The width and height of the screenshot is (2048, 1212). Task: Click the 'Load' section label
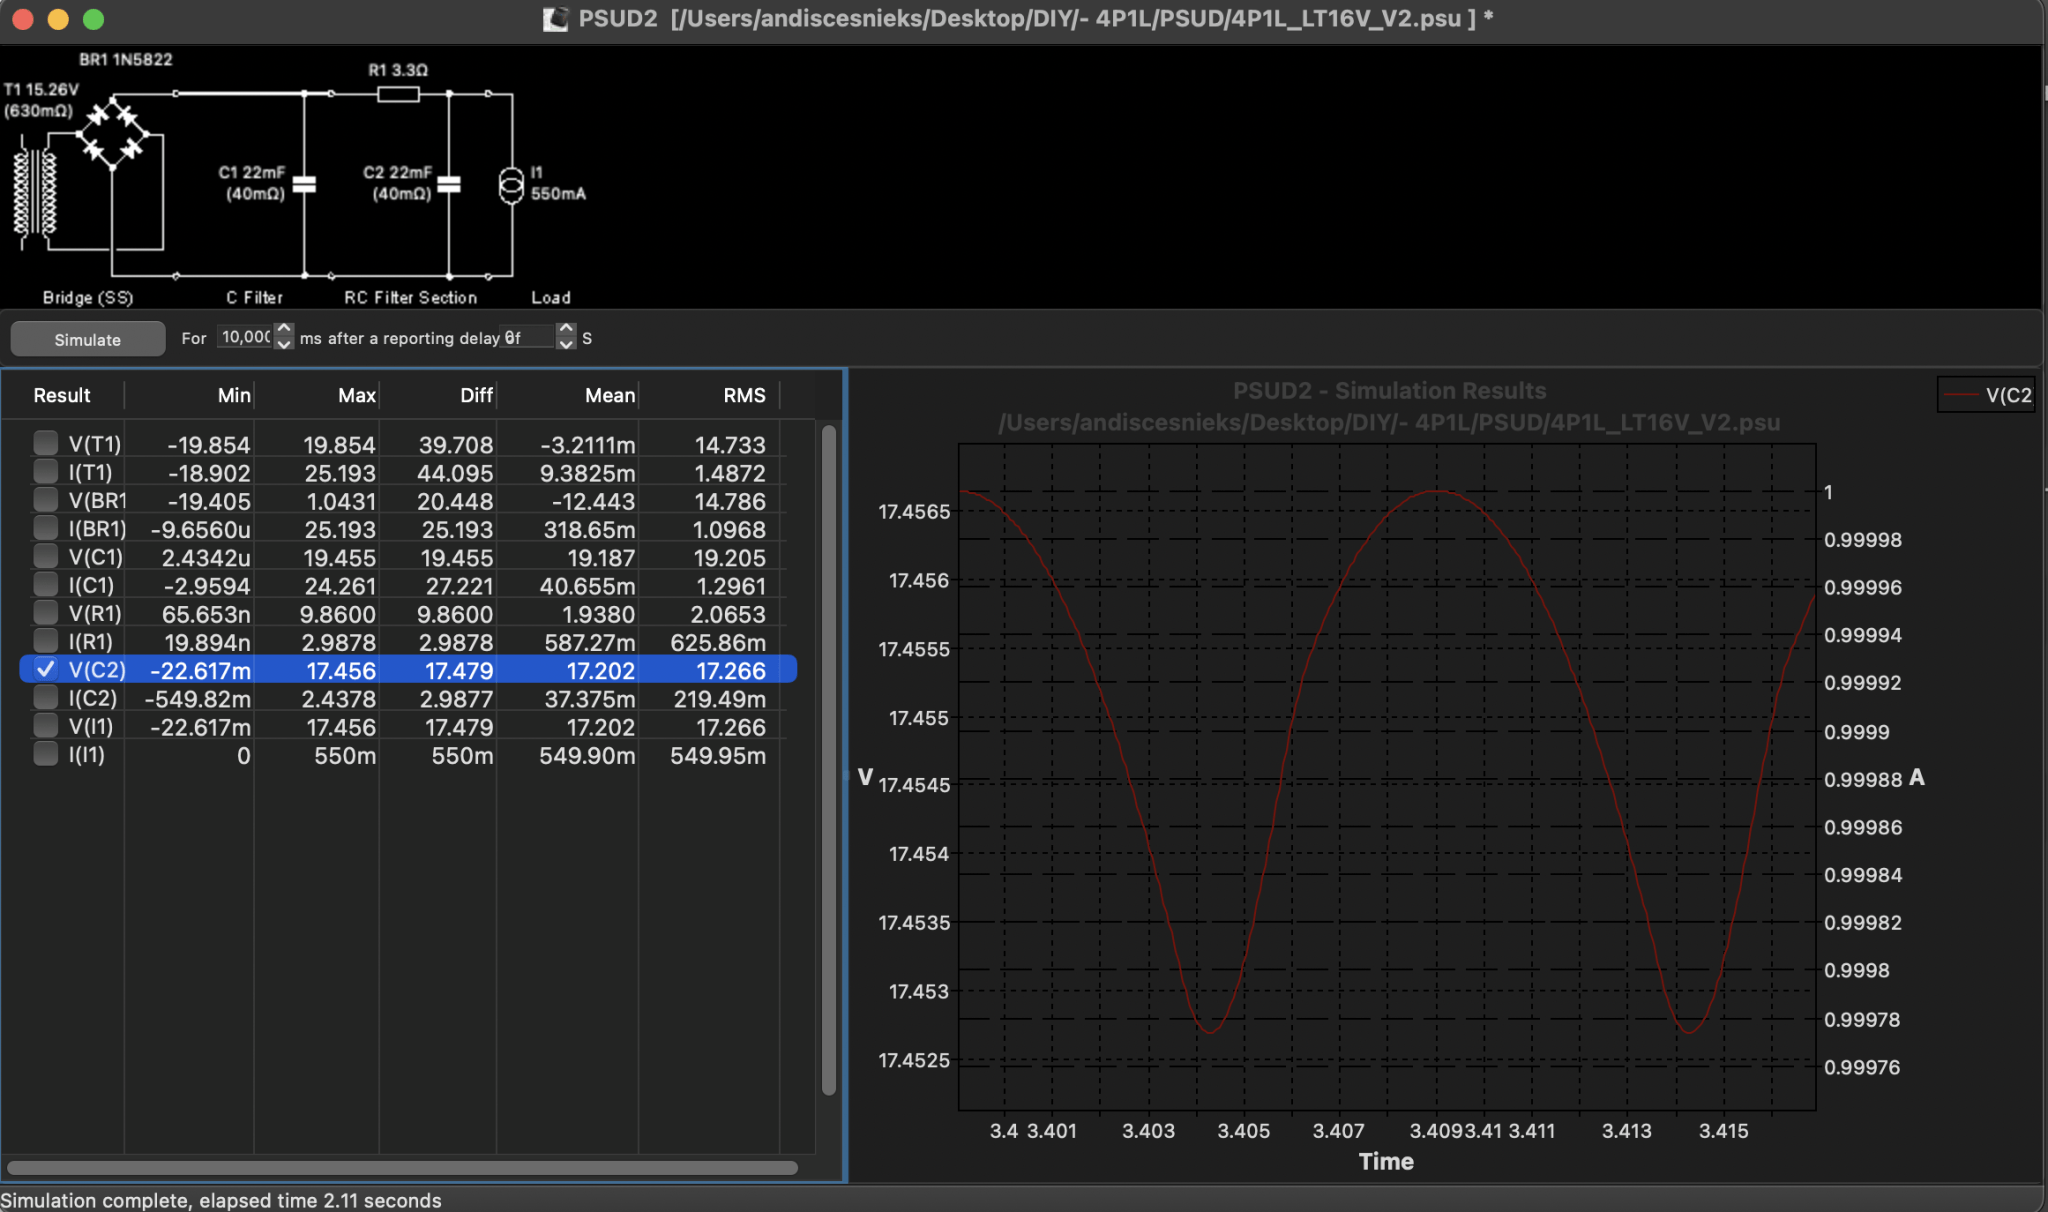point(551,297)
